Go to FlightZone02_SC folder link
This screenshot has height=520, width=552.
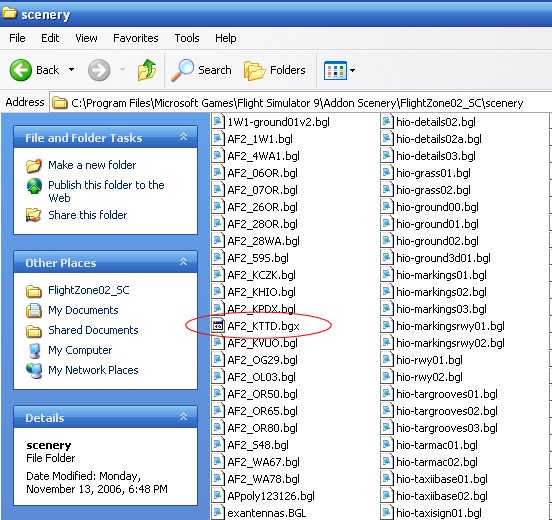(89, 290)
